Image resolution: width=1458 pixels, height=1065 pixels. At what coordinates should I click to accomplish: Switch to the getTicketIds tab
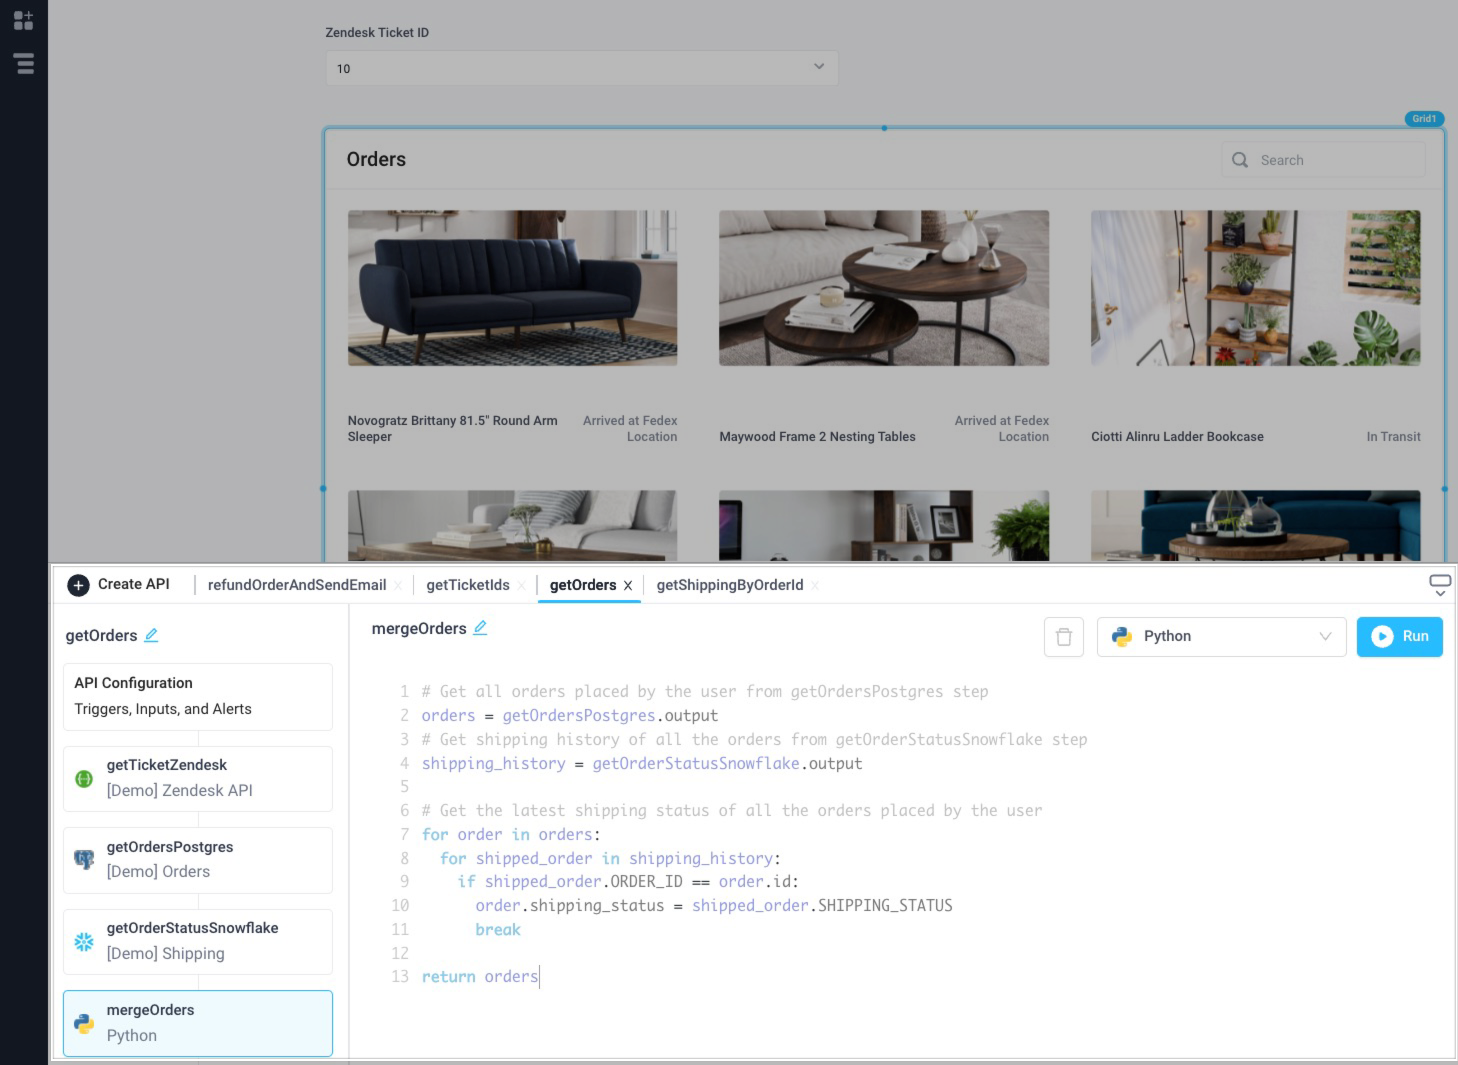pyautogui.click(x=468, y=584)
